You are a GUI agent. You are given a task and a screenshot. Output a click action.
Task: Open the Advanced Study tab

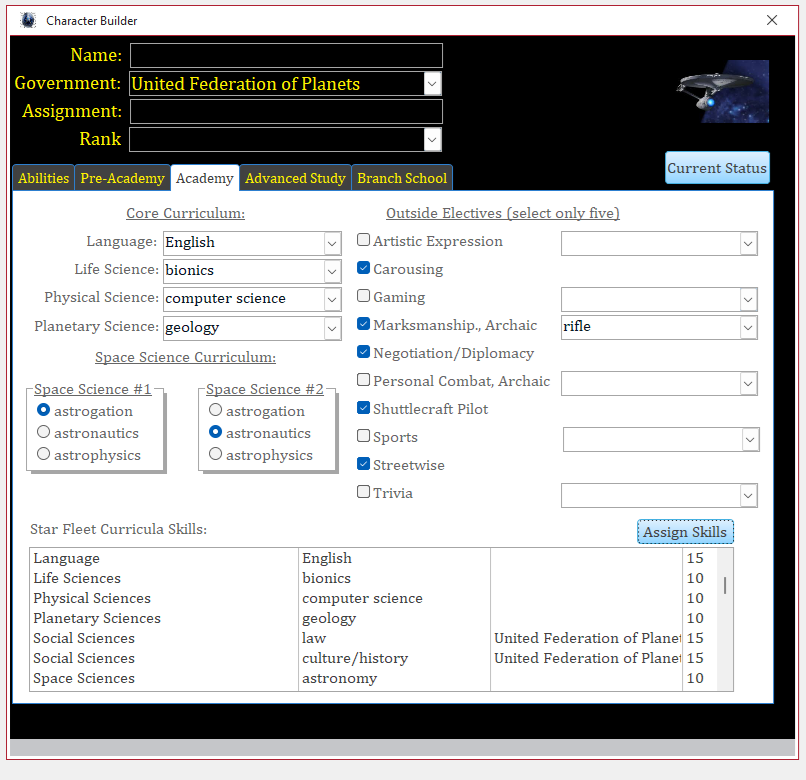(295, 179)
